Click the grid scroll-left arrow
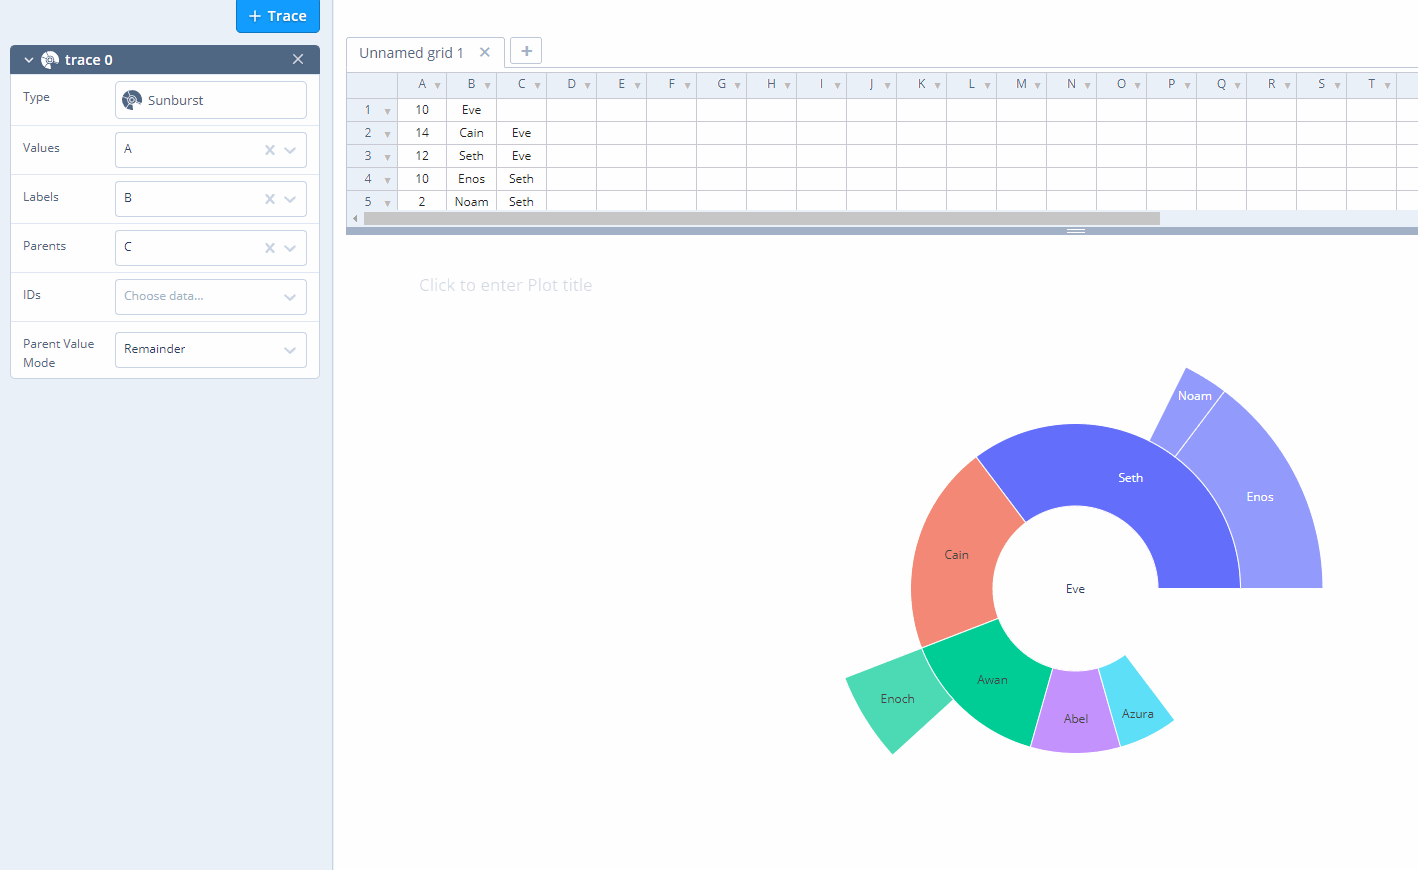Viewport: 1418px width, 870px height. pyautogui.click(x=355, y=218)
